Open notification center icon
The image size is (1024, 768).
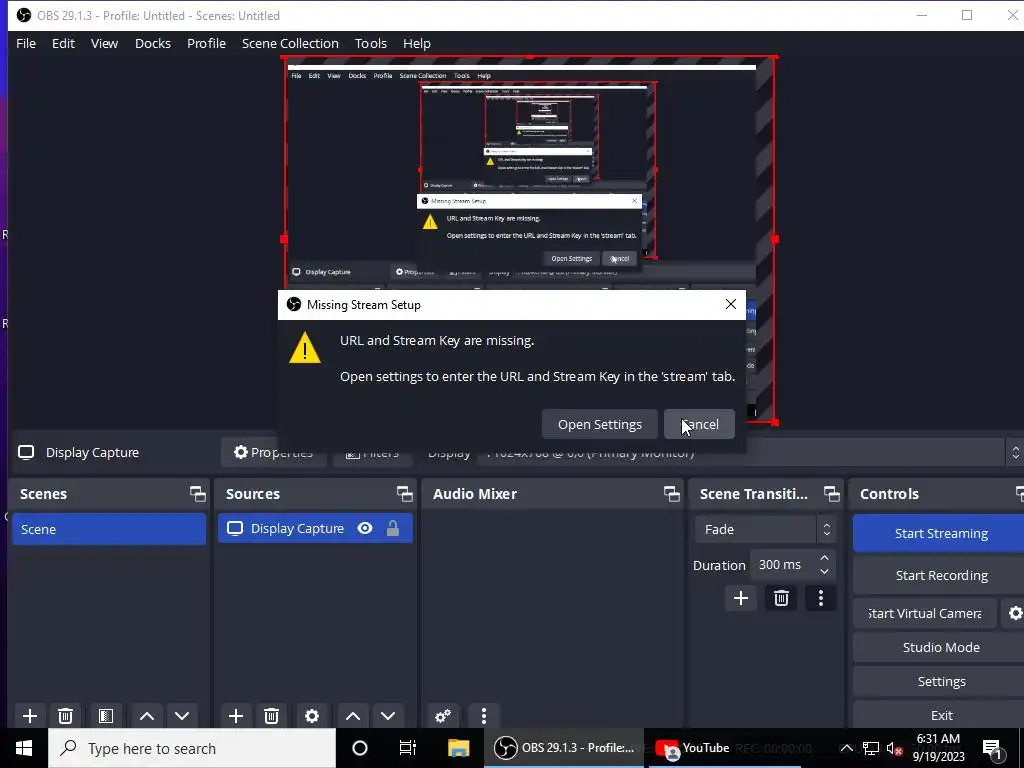(x=992, y=748)
